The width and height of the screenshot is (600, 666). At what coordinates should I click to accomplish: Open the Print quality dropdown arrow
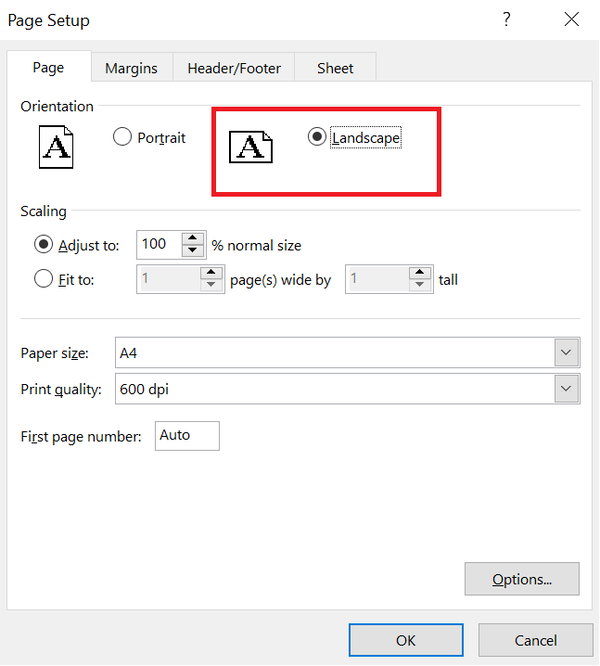click(x=566, y=388)
